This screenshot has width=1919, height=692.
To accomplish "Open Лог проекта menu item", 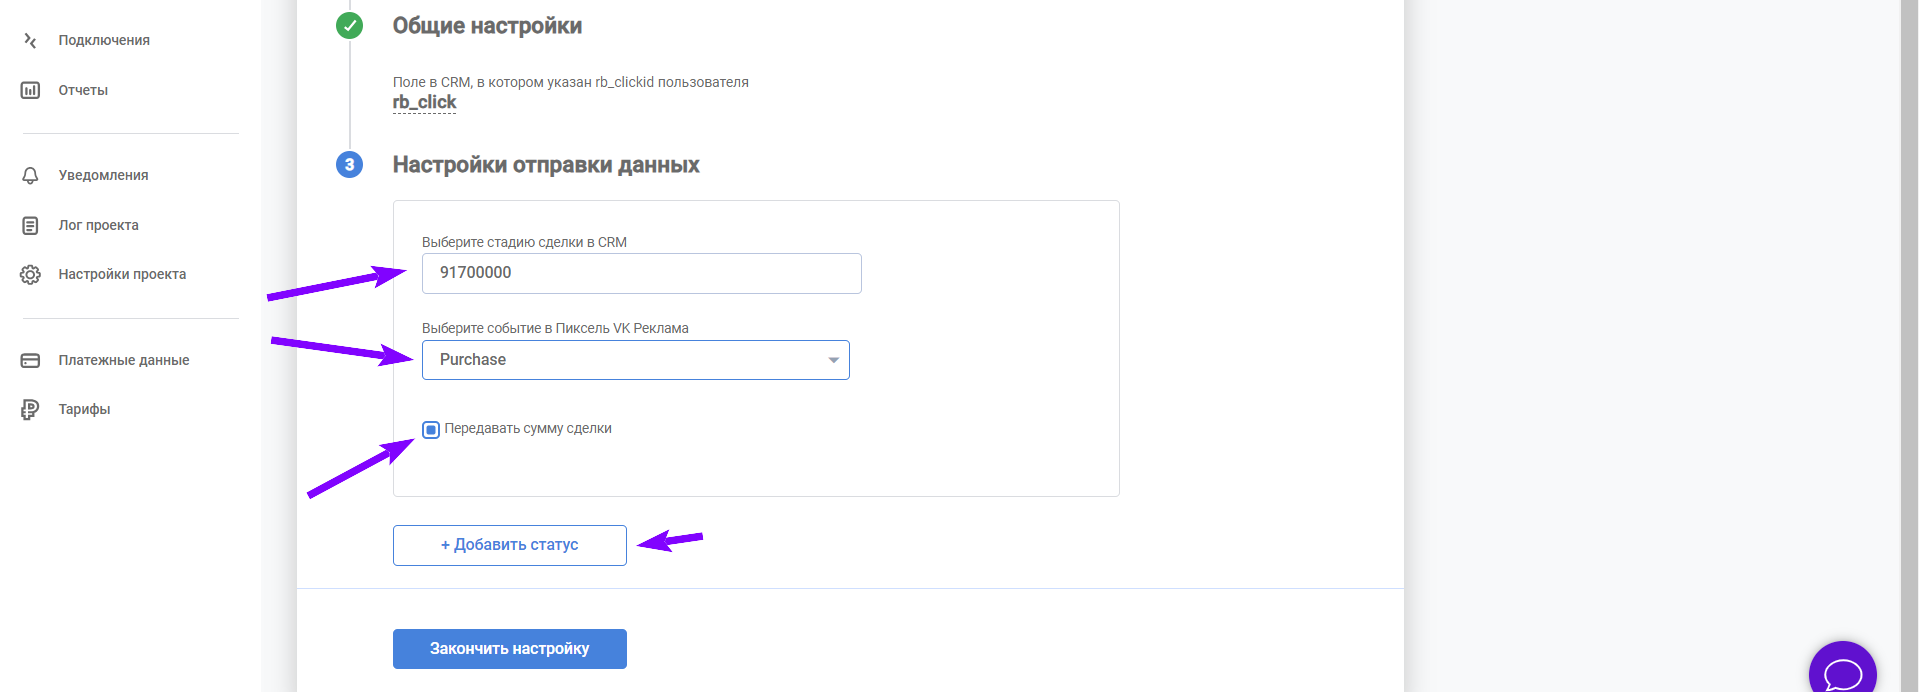I will 98,225.
